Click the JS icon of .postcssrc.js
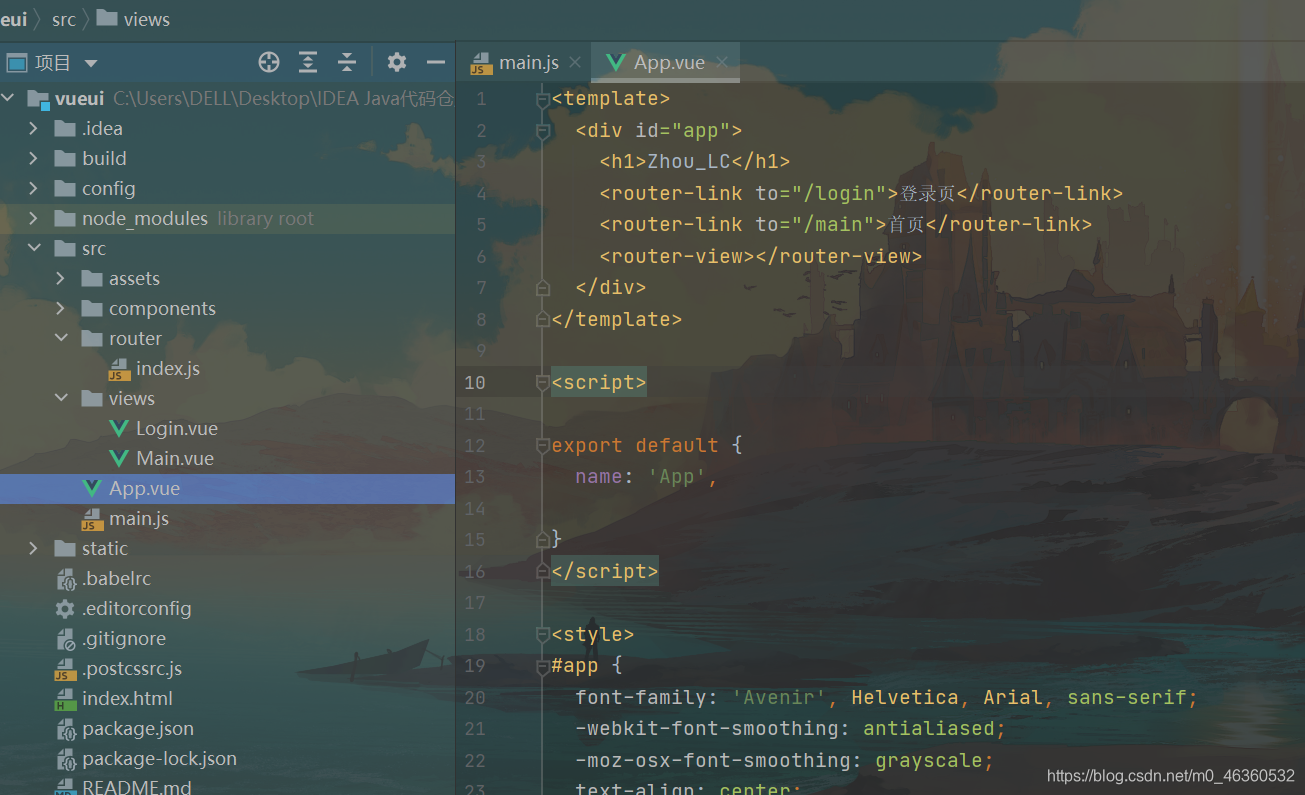This screenshot has width=1305, height=795. tap(65, 669)
